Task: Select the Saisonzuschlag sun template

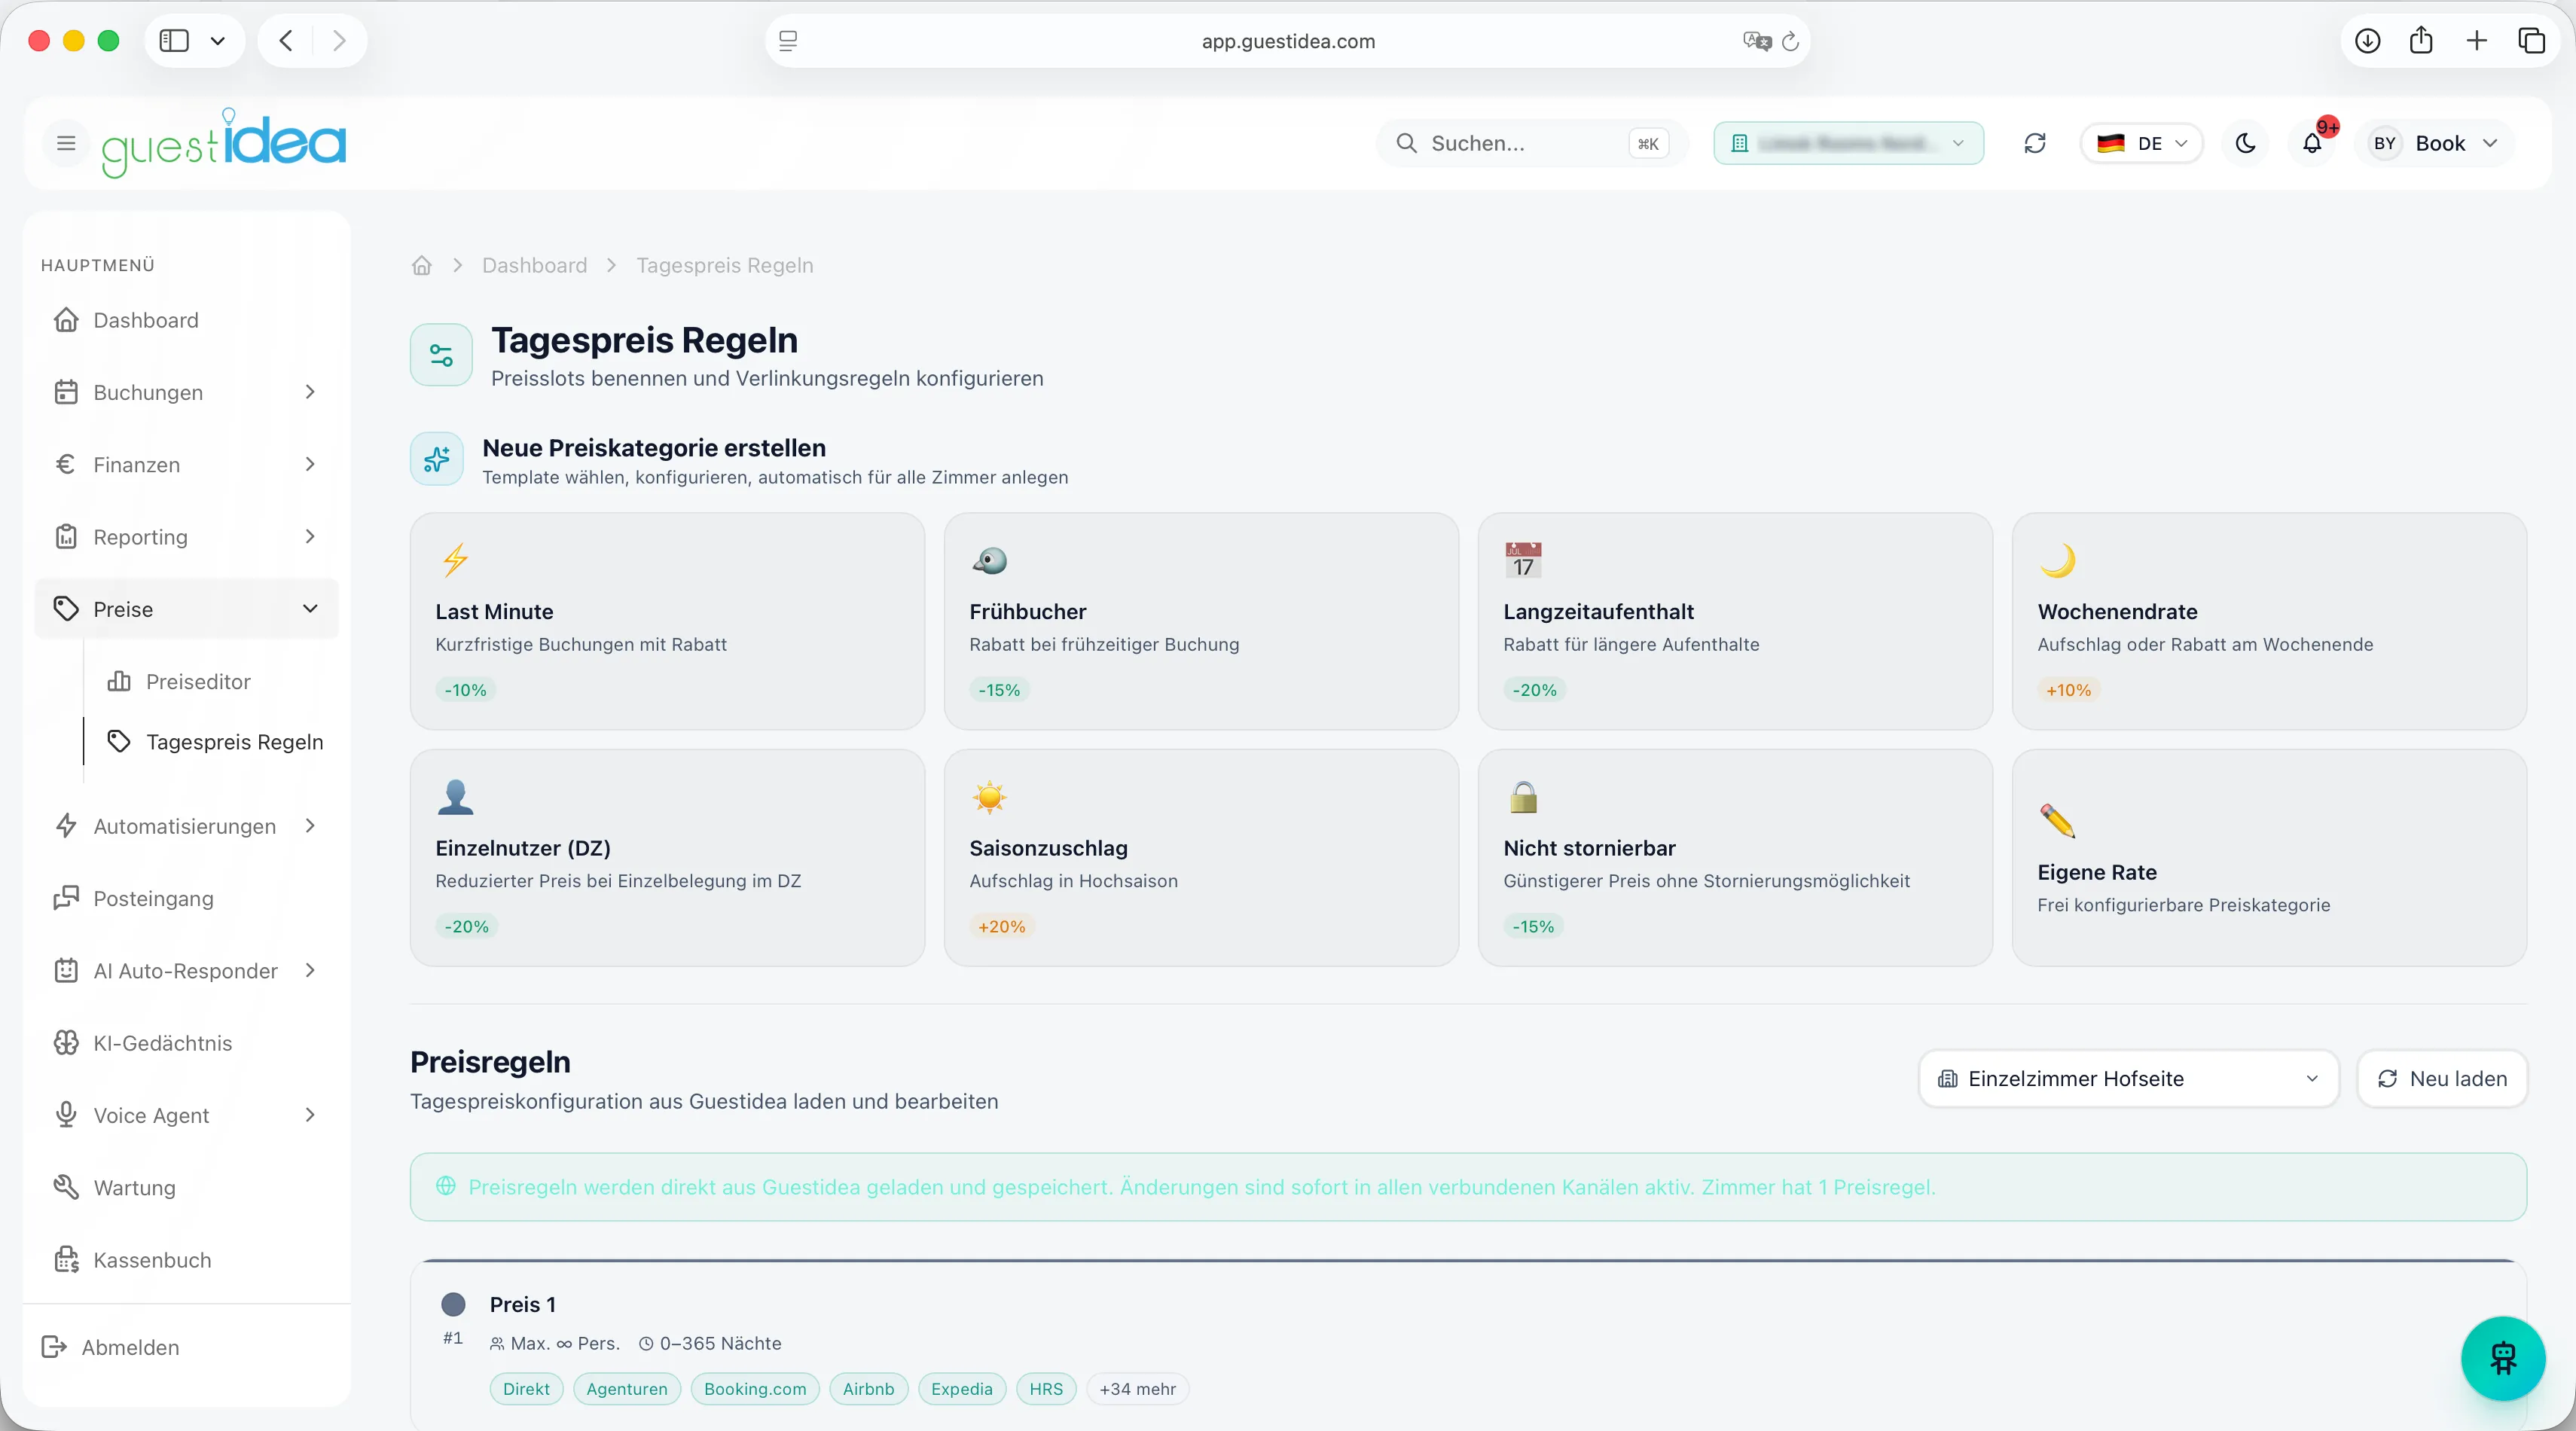Action: click(1201, 858)
